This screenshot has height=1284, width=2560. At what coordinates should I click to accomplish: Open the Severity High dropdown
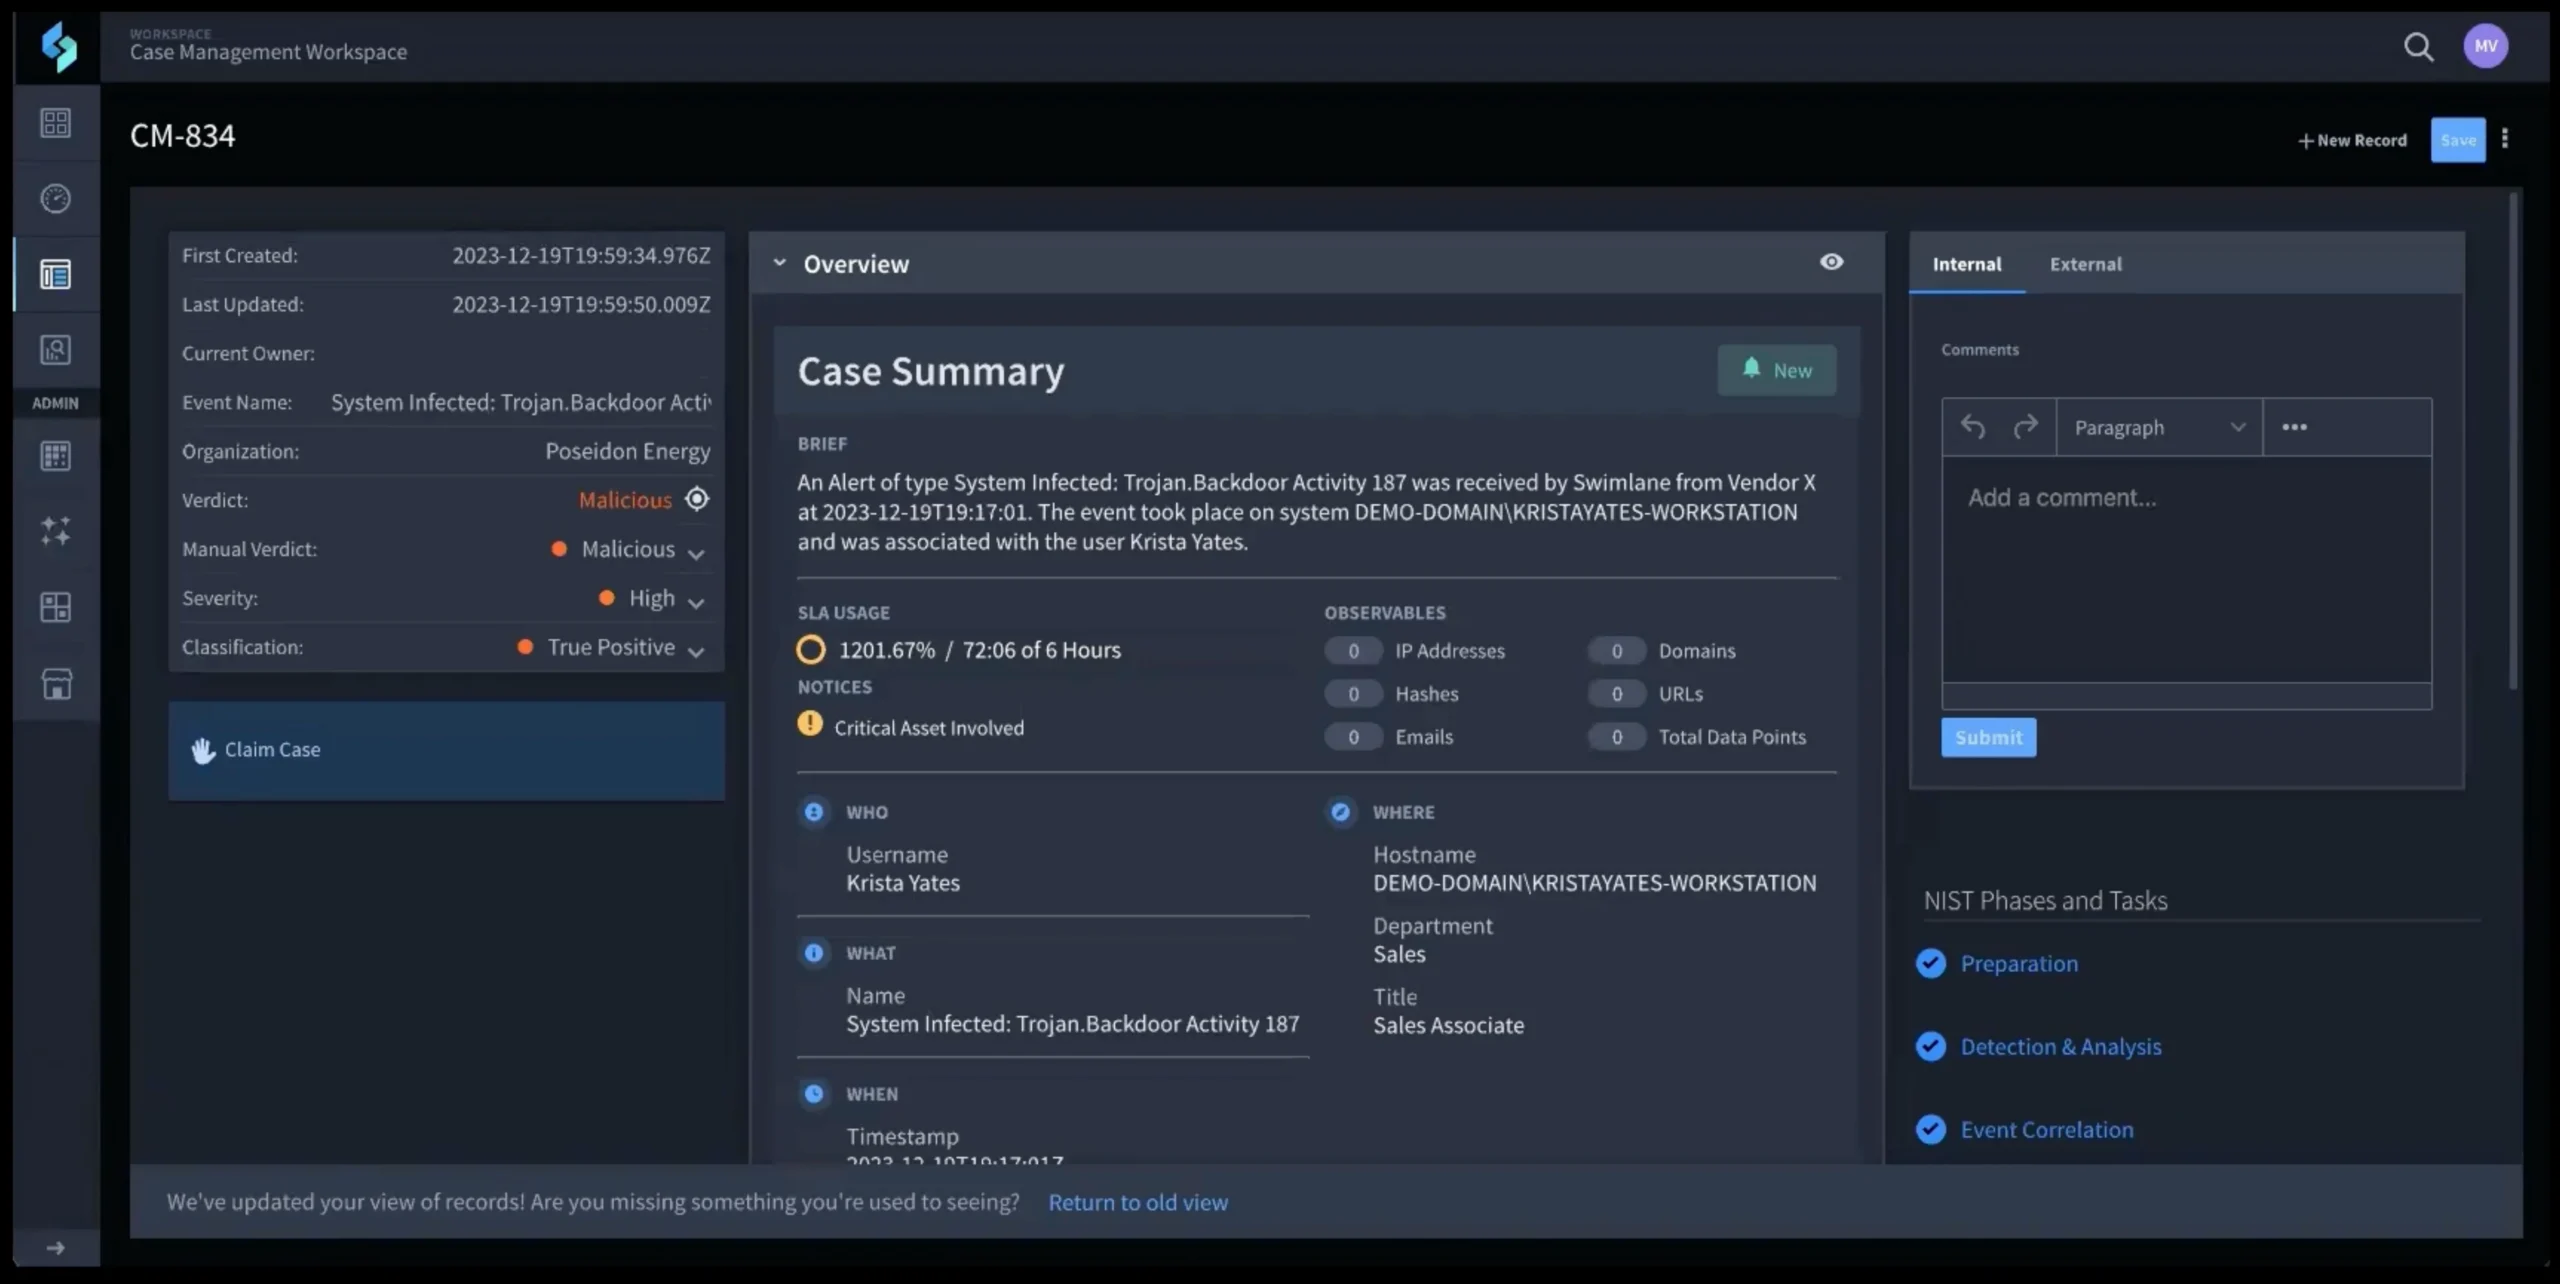696,600
